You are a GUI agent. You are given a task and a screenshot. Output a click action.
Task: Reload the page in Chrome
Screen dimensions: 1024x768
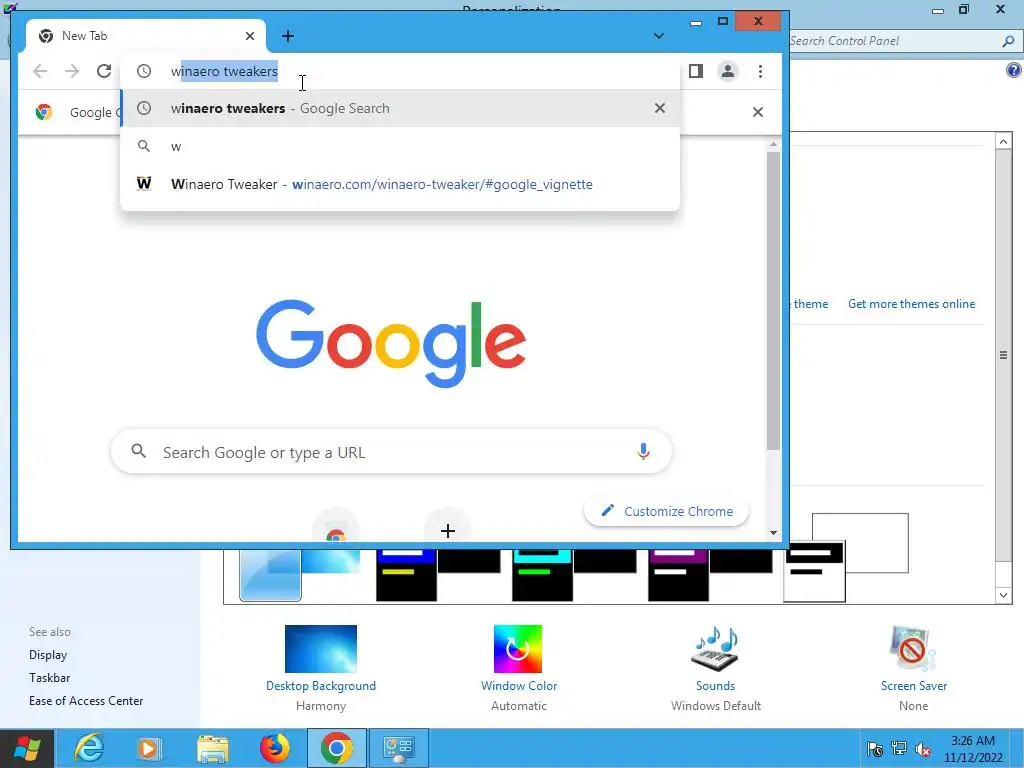104,71
